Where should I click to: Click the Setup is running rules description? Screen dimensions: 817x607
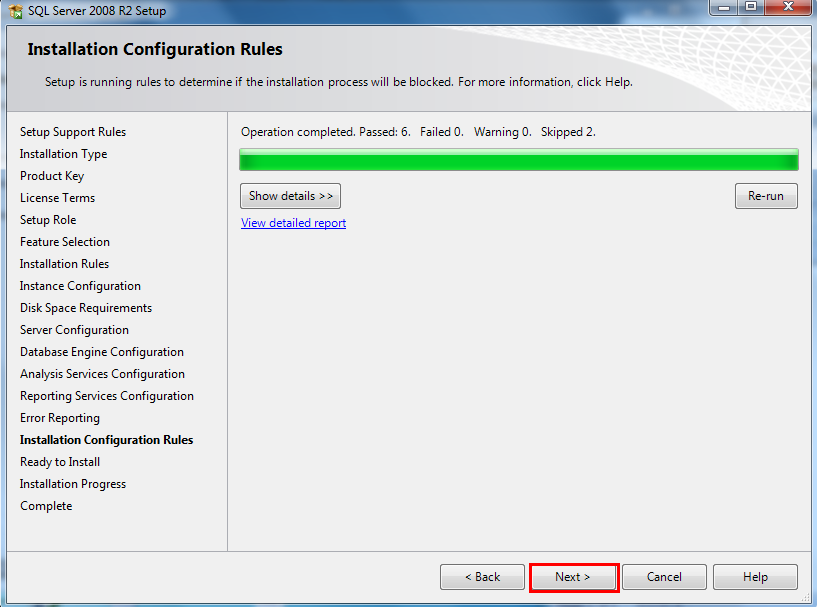click(339, 82)
